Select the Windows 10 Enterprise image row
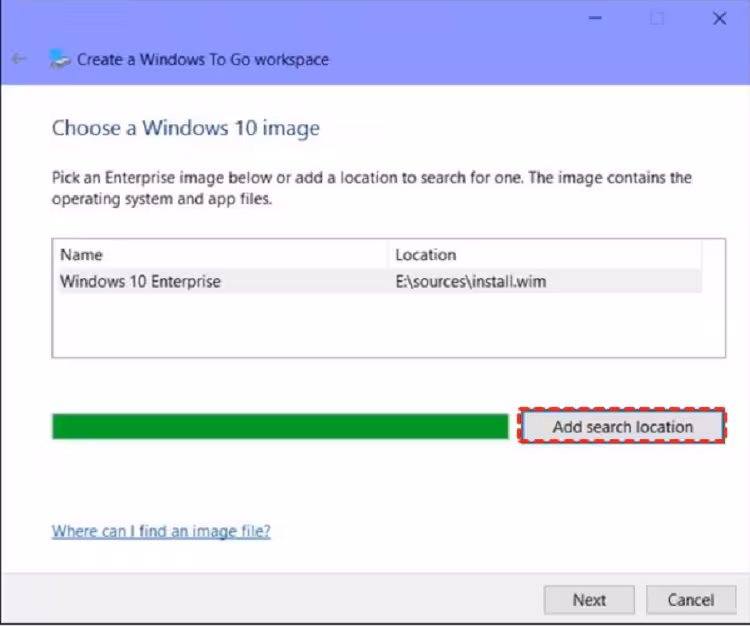 click(380, 281)
